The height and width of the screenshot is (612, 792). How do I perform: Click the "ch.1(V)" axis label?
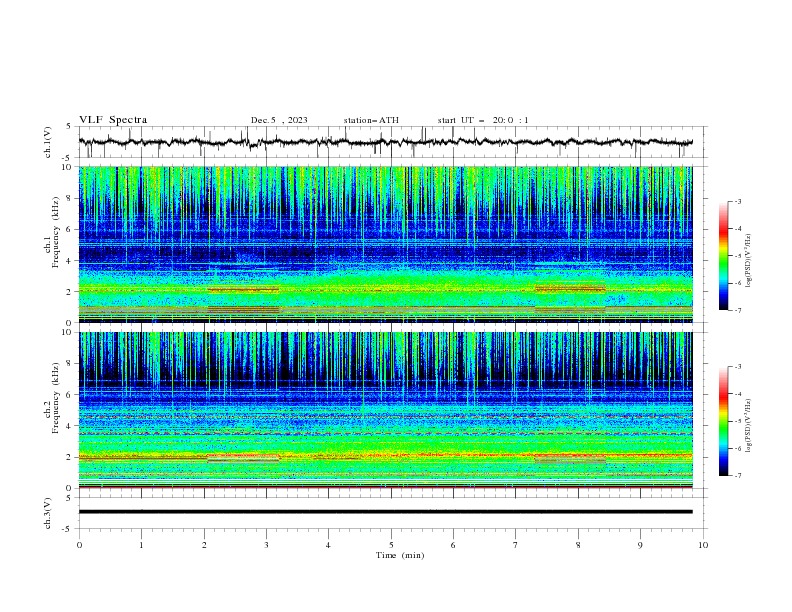tap(48, 142)
